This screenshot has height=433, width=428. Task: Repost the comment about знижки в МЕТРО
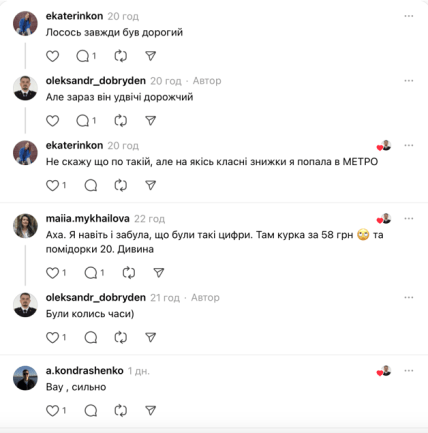pyautogui.click(x=120, y=185)
